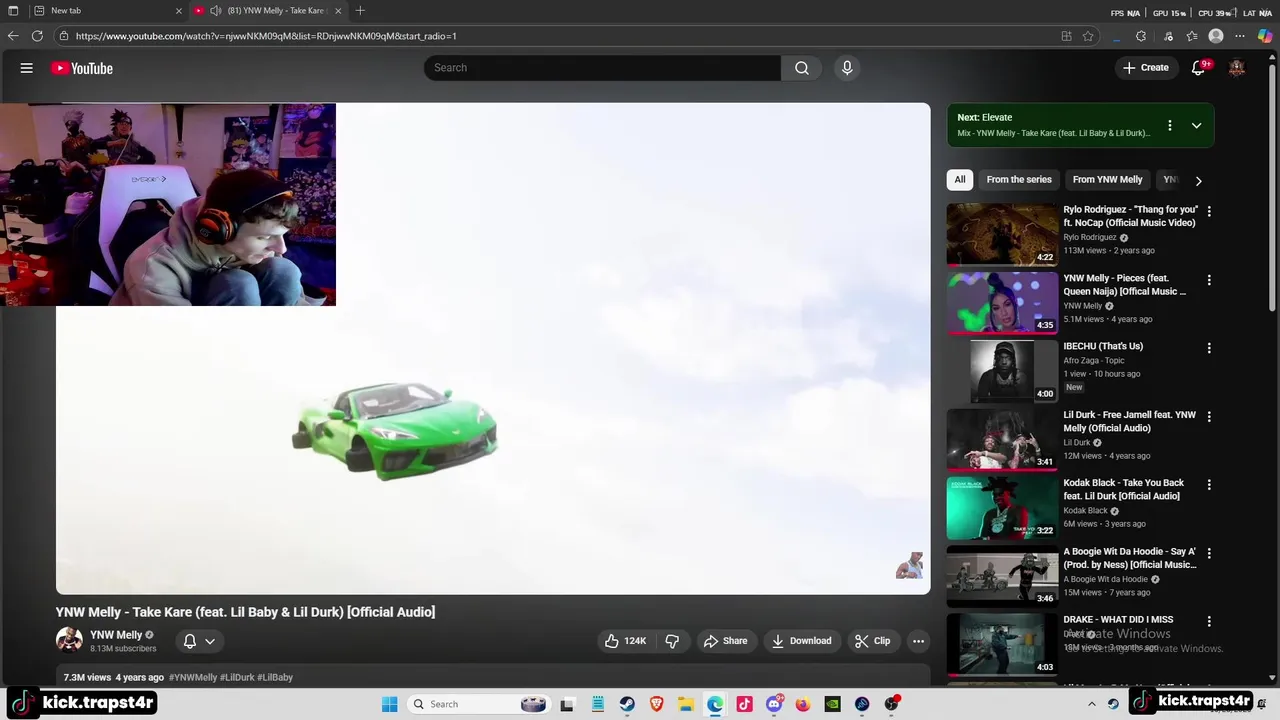Screen dimensions: 1280x720
Task: Go to the YouTube home logo
Action: click(x=82, y=68)
